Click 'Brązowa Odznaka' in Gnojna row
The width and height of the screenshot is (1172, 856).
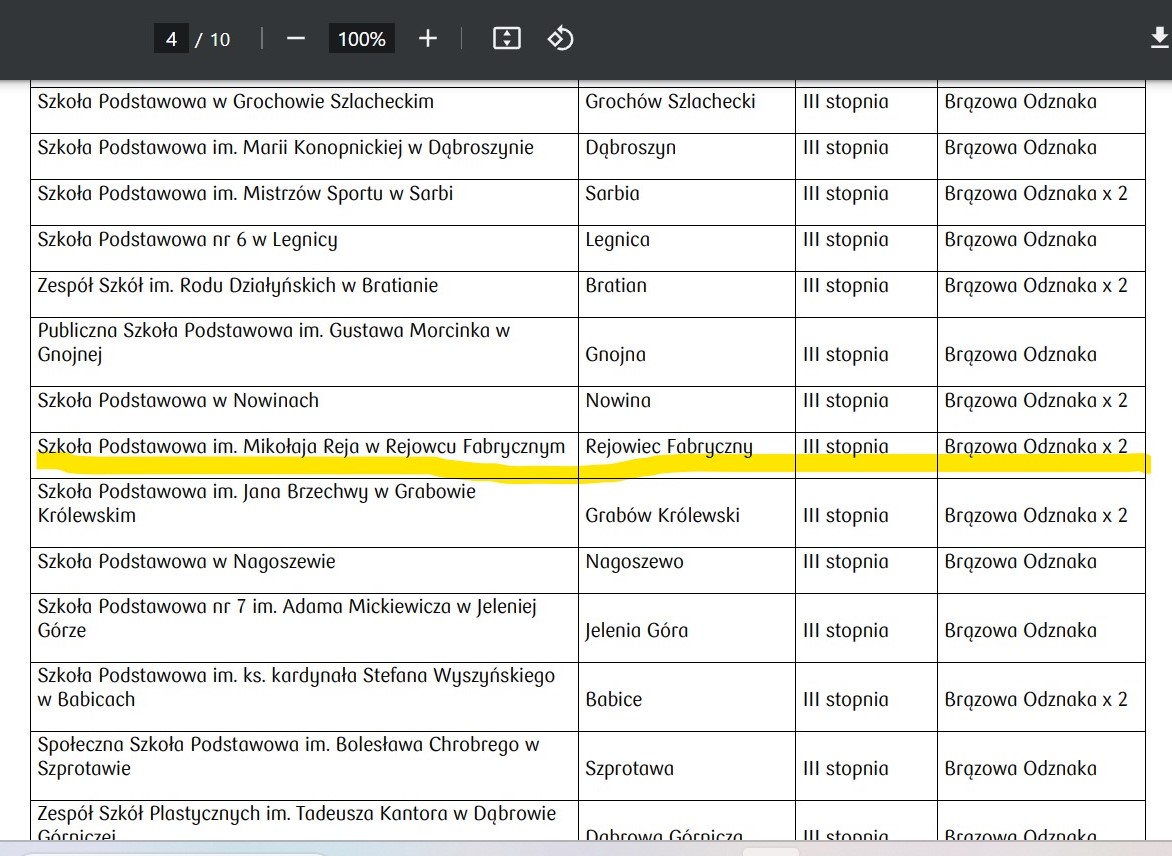coord(1020,354)
